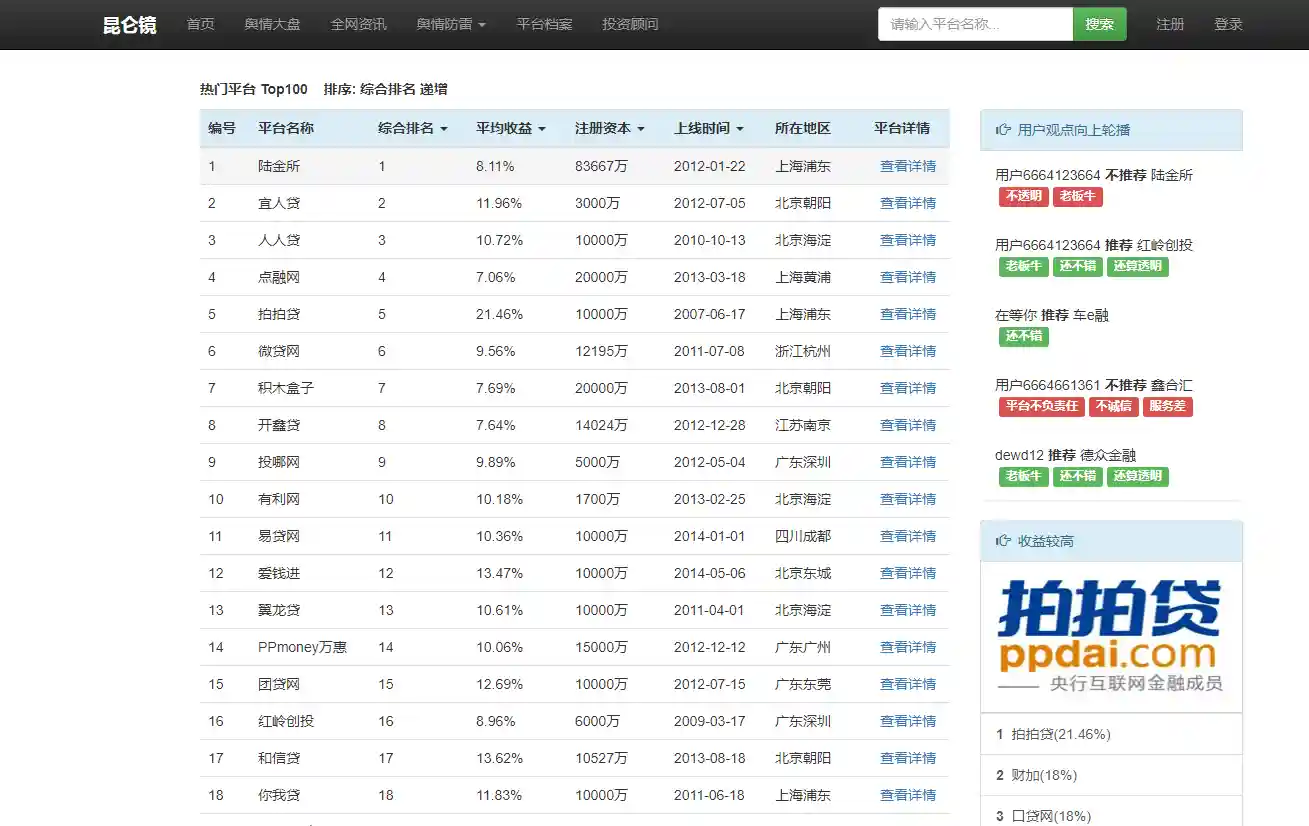Click the 昆仑镜 site logo
The width and height of the screenshot is (1309, 826).
129,25
